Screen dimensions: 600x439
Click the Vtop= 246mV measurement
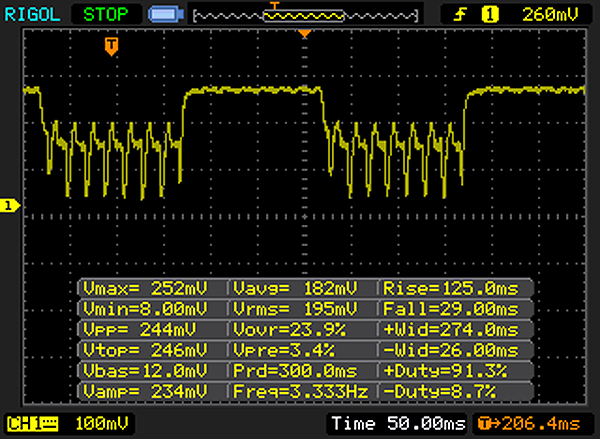pos(145,350)
